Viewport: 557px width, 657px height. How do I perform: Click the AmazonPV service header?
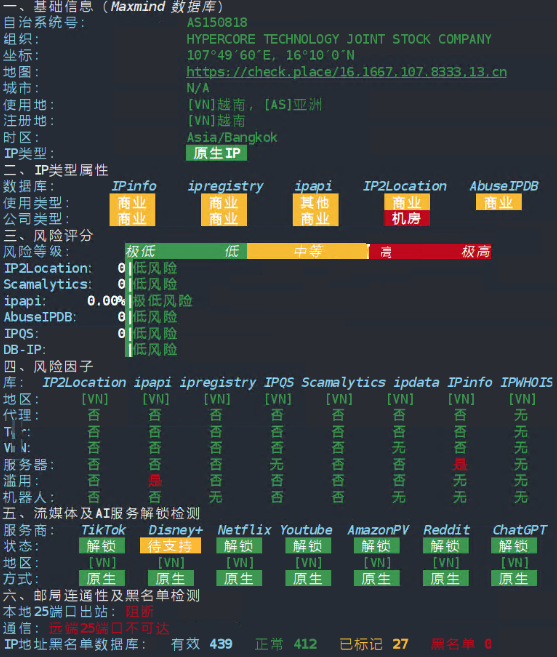pos(378,530)
